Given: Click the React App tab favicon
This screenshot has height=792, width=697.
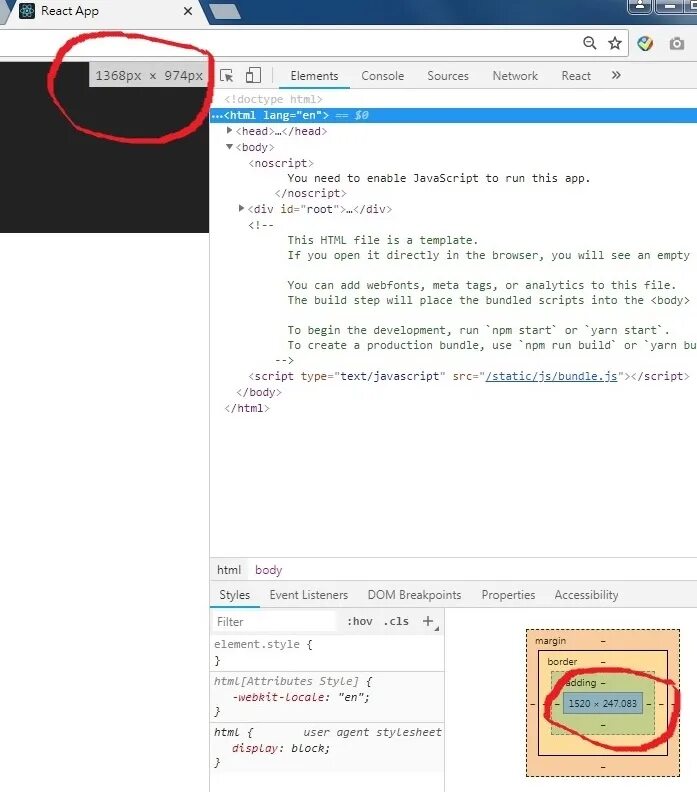Looking at the screenshot, I should coord(27,11).
